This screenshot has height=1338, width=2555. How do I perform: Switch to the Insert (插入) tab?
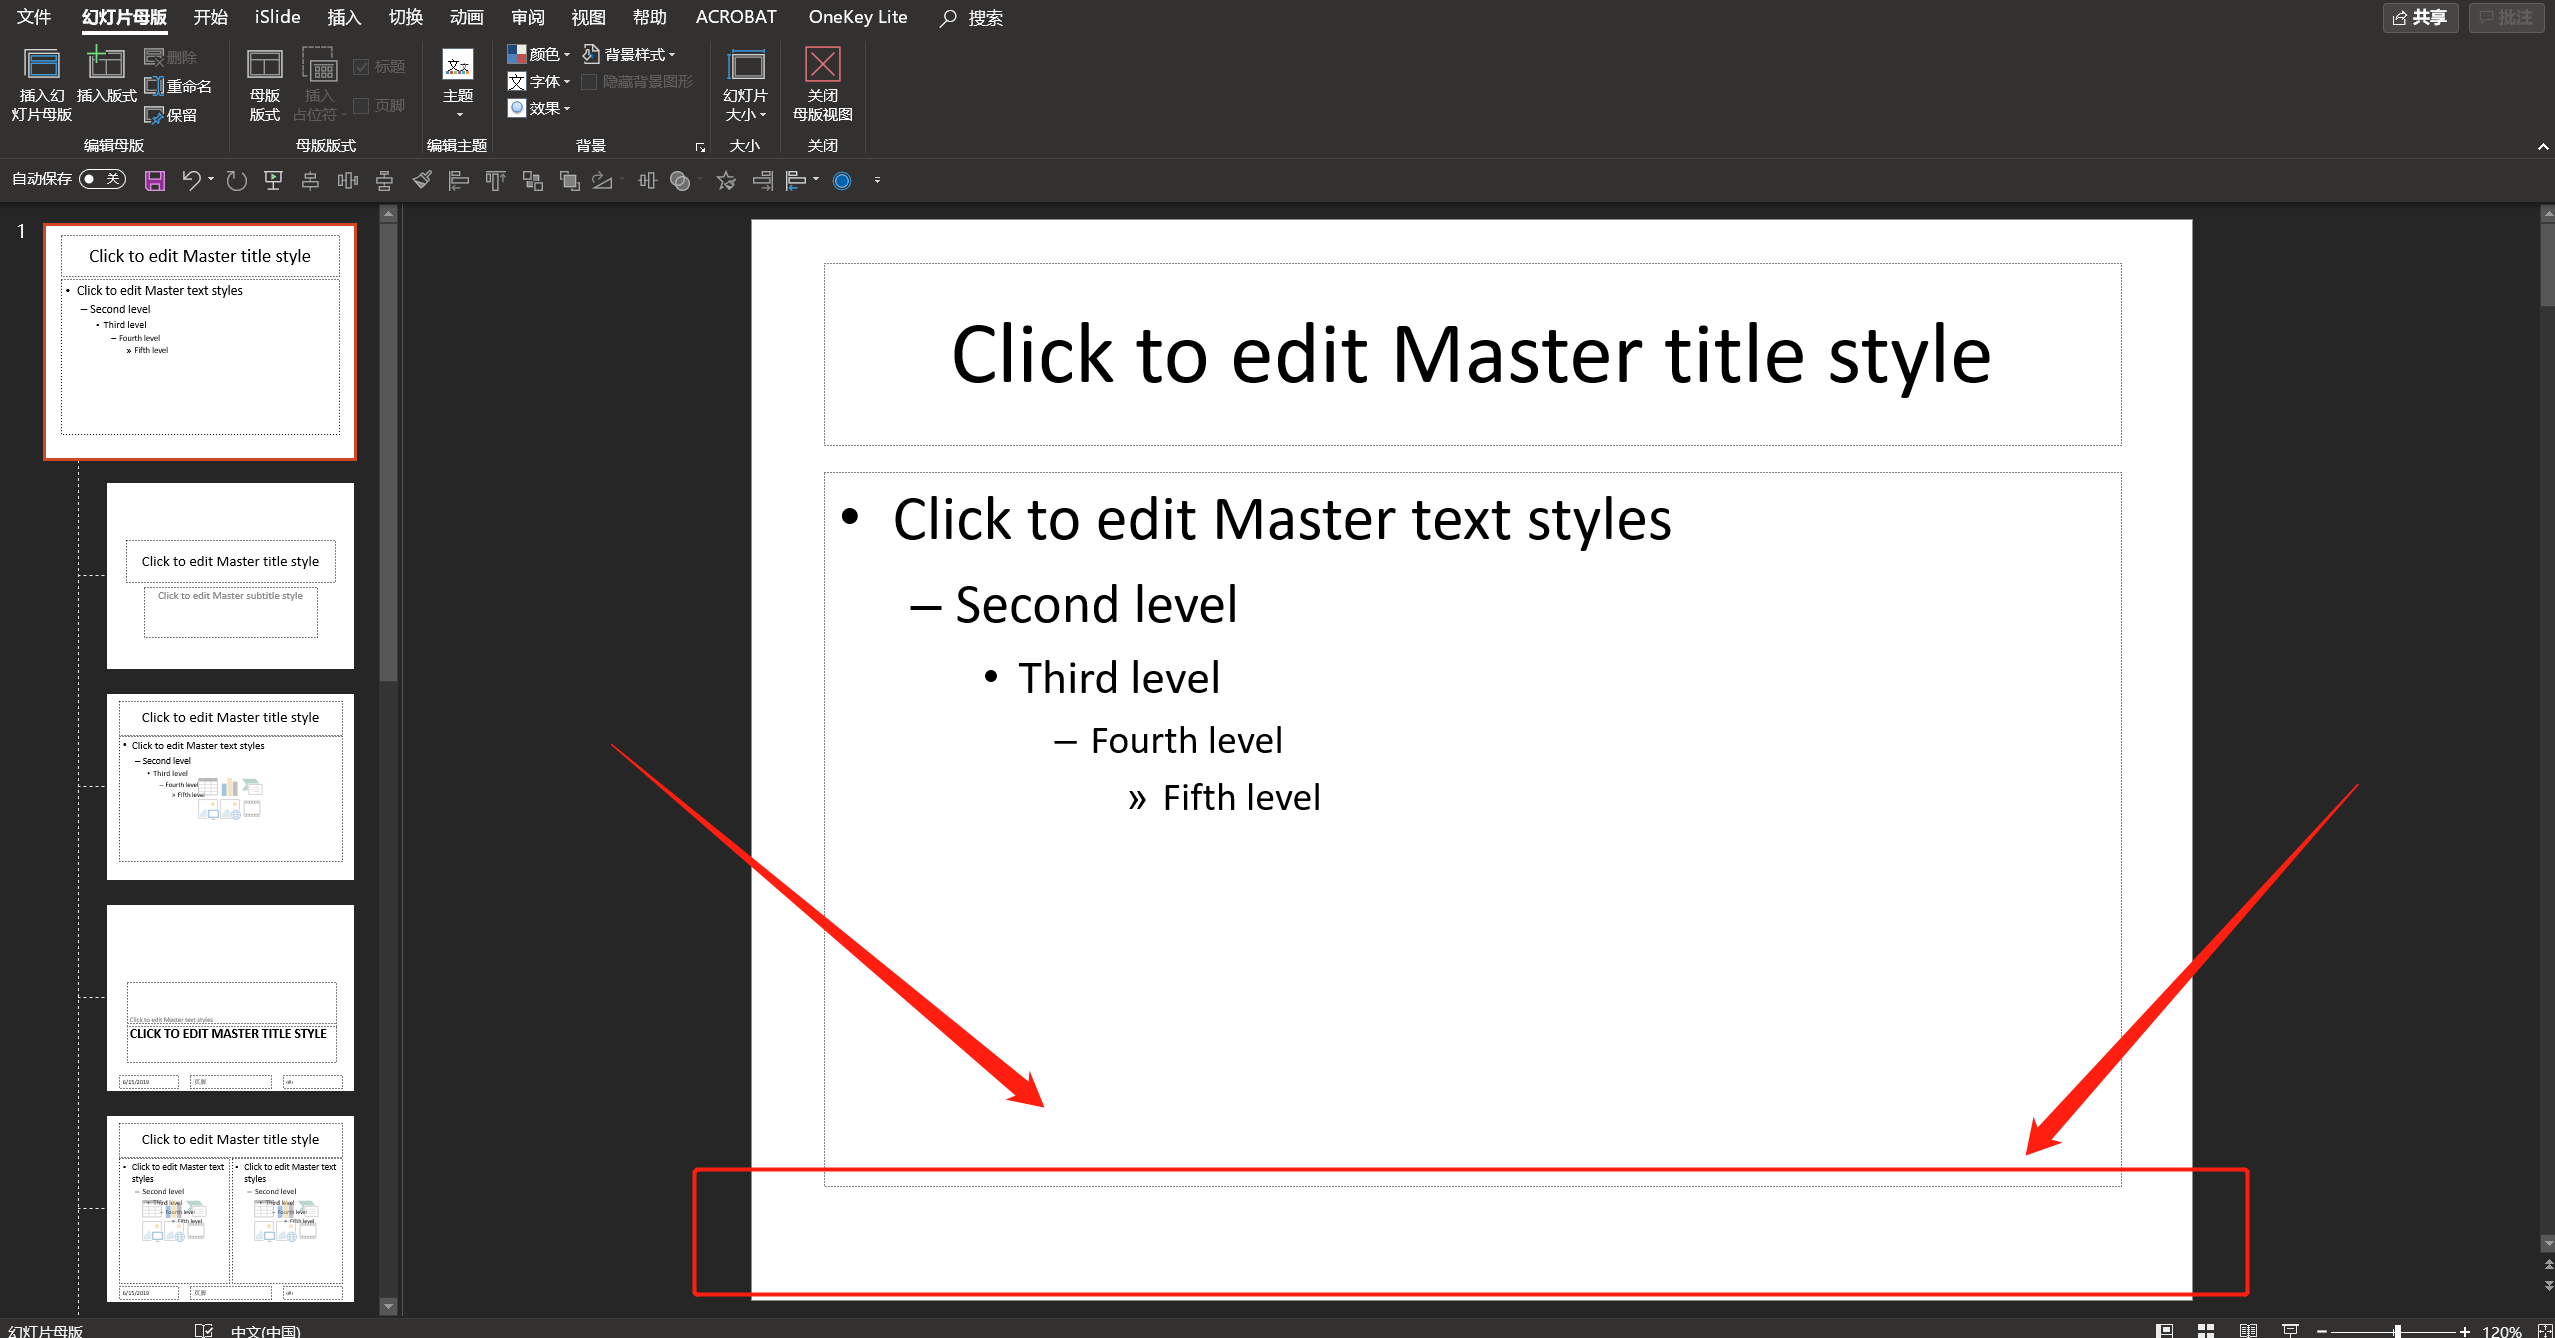click(344, 17)
